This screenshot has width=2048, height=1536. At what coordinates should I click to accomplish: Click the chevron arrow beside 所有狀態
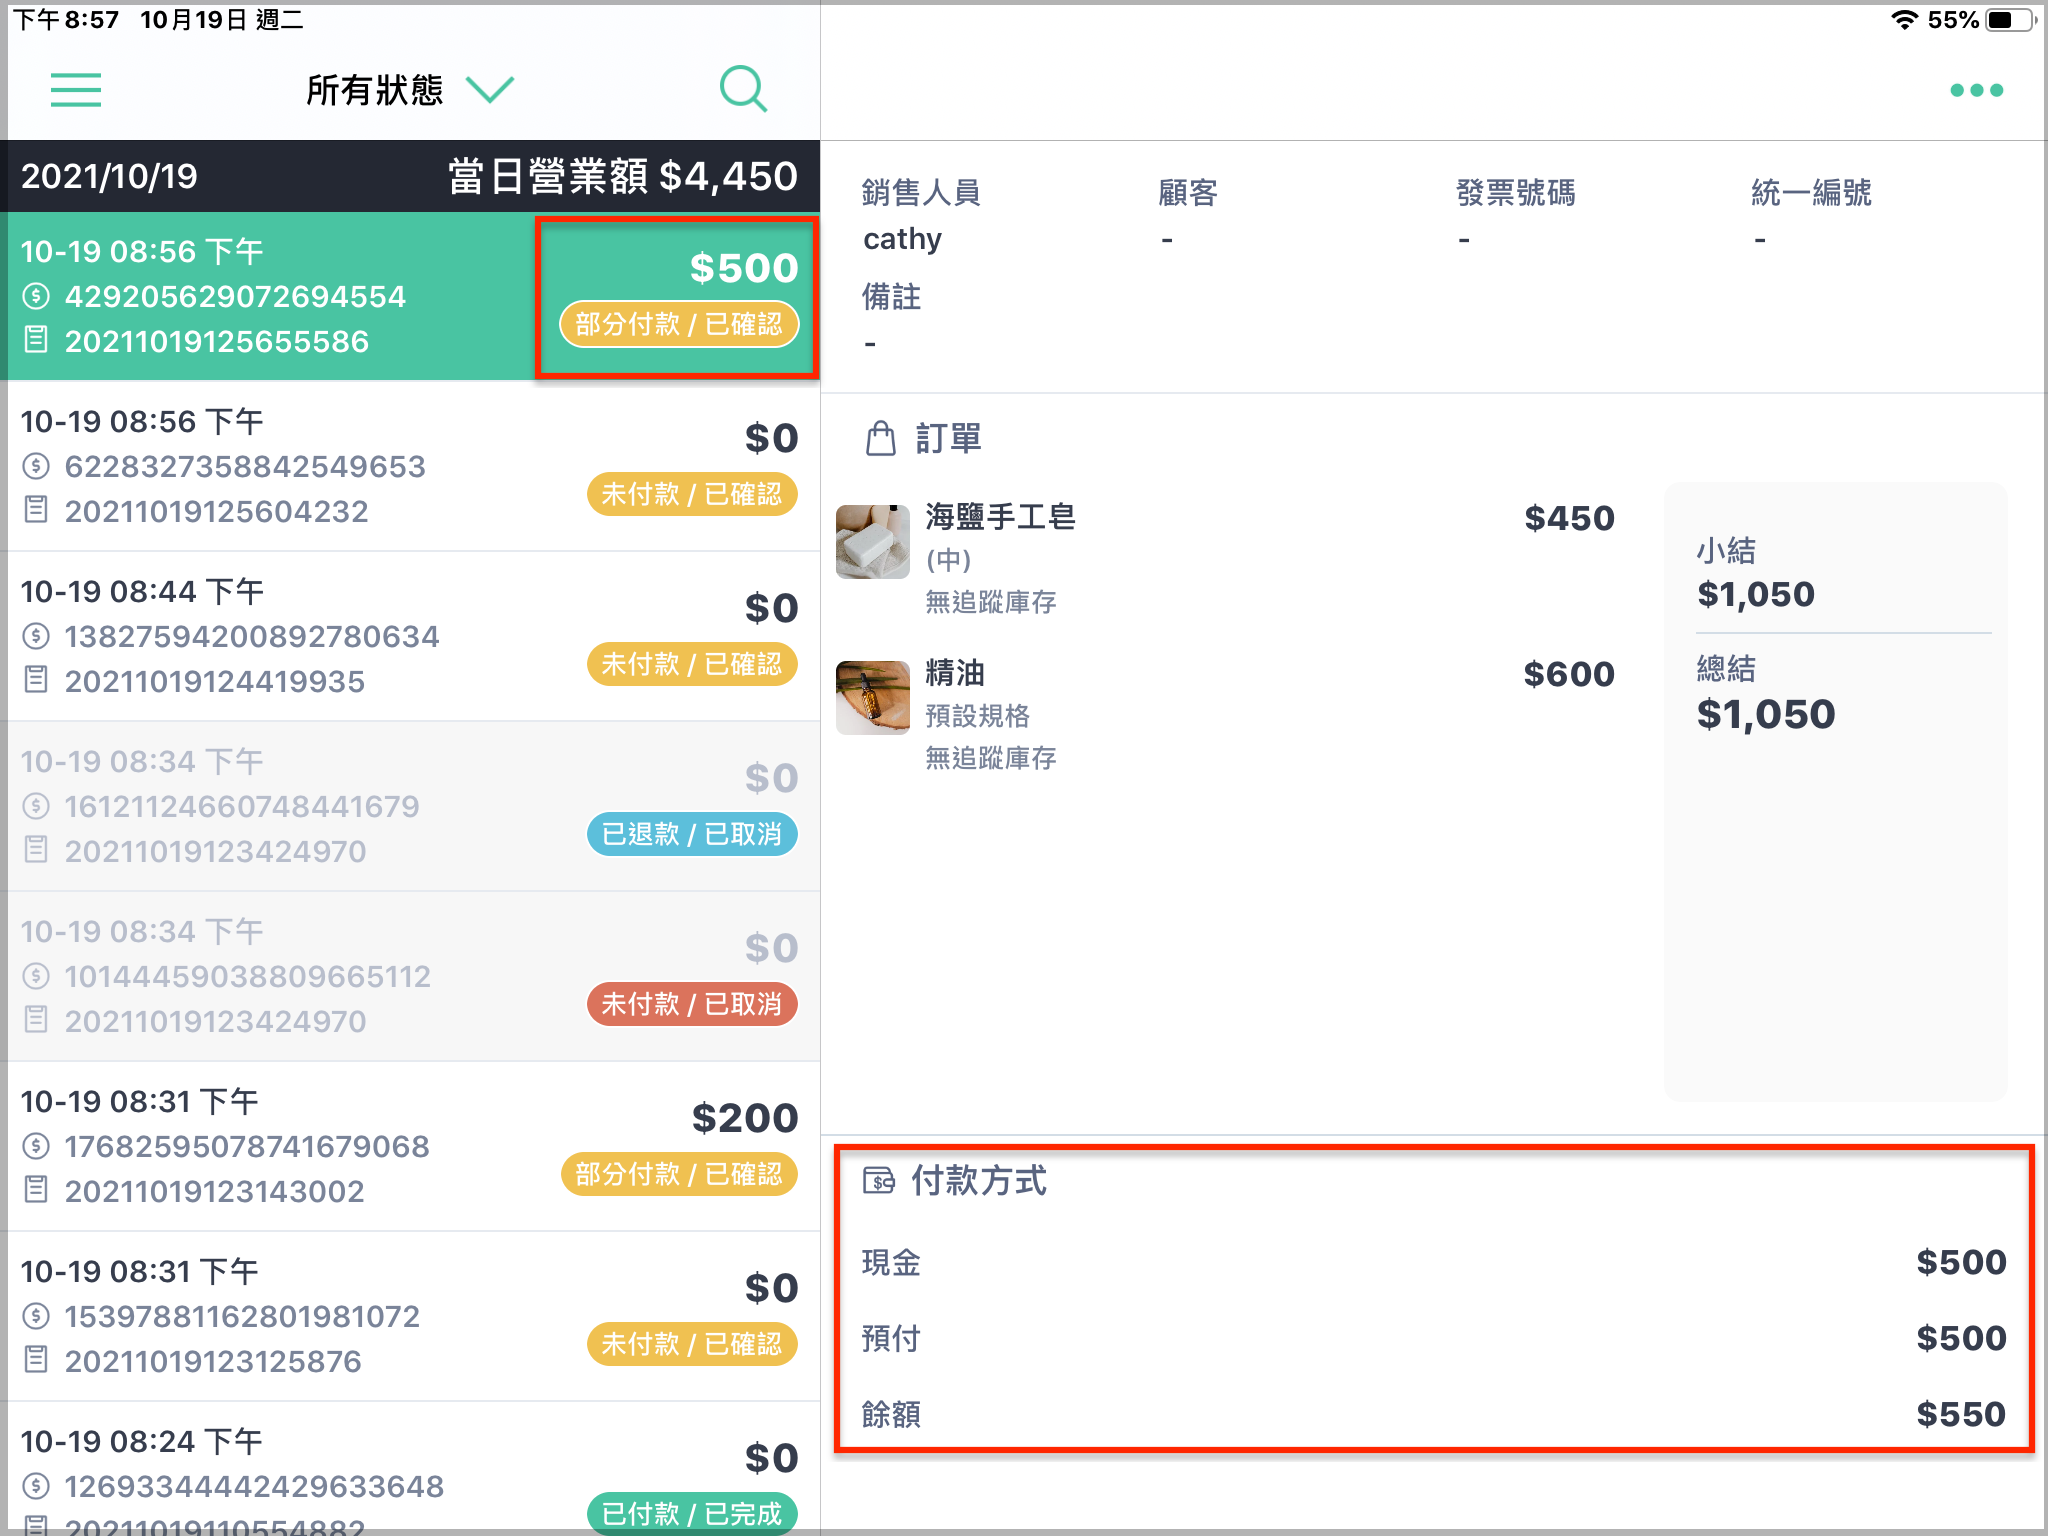point(490,90)
